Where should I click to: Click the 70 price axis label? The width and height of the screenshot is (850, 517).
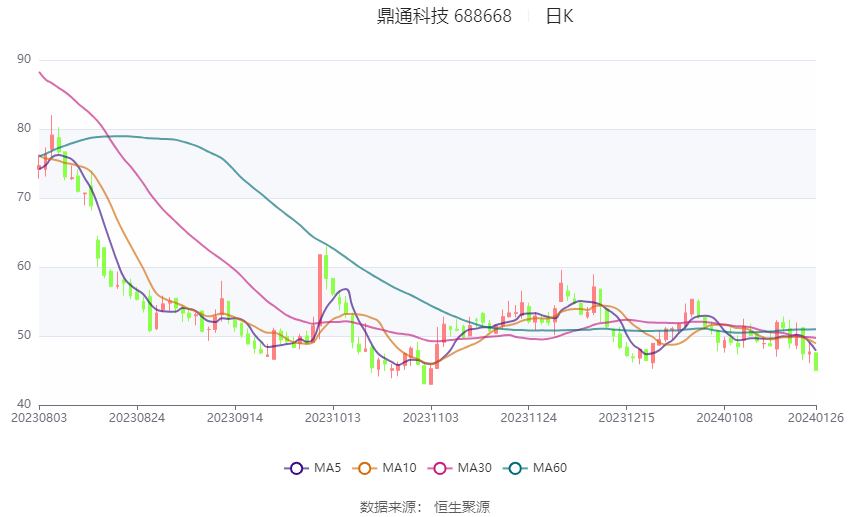pos(24,197)
